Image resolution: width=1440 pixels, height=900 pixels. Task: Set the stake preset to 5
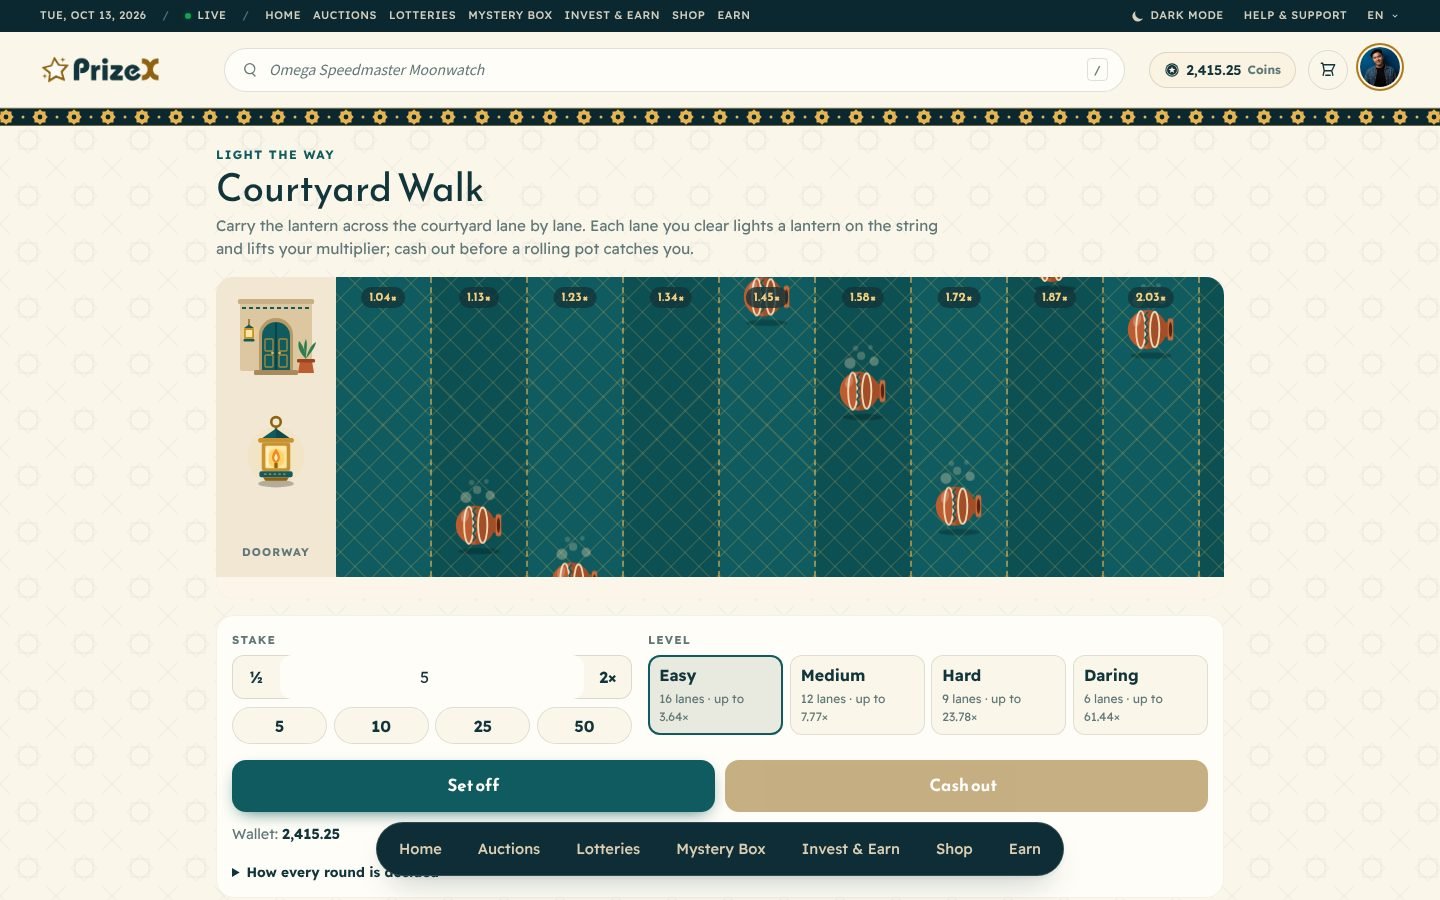pyautogui.click(x=279, y=726)
